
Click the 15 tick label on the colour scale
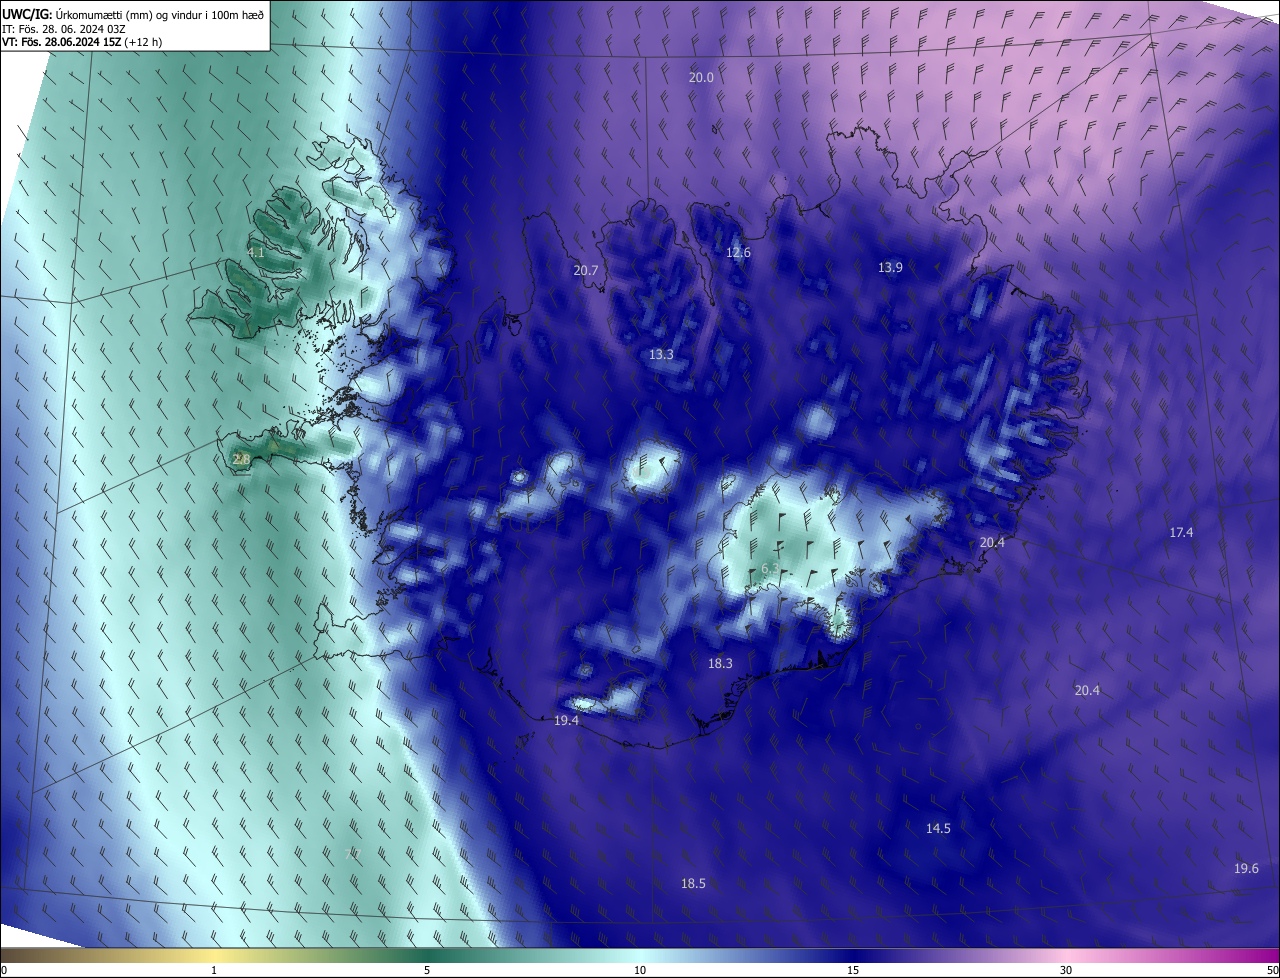tap(853, 970)
